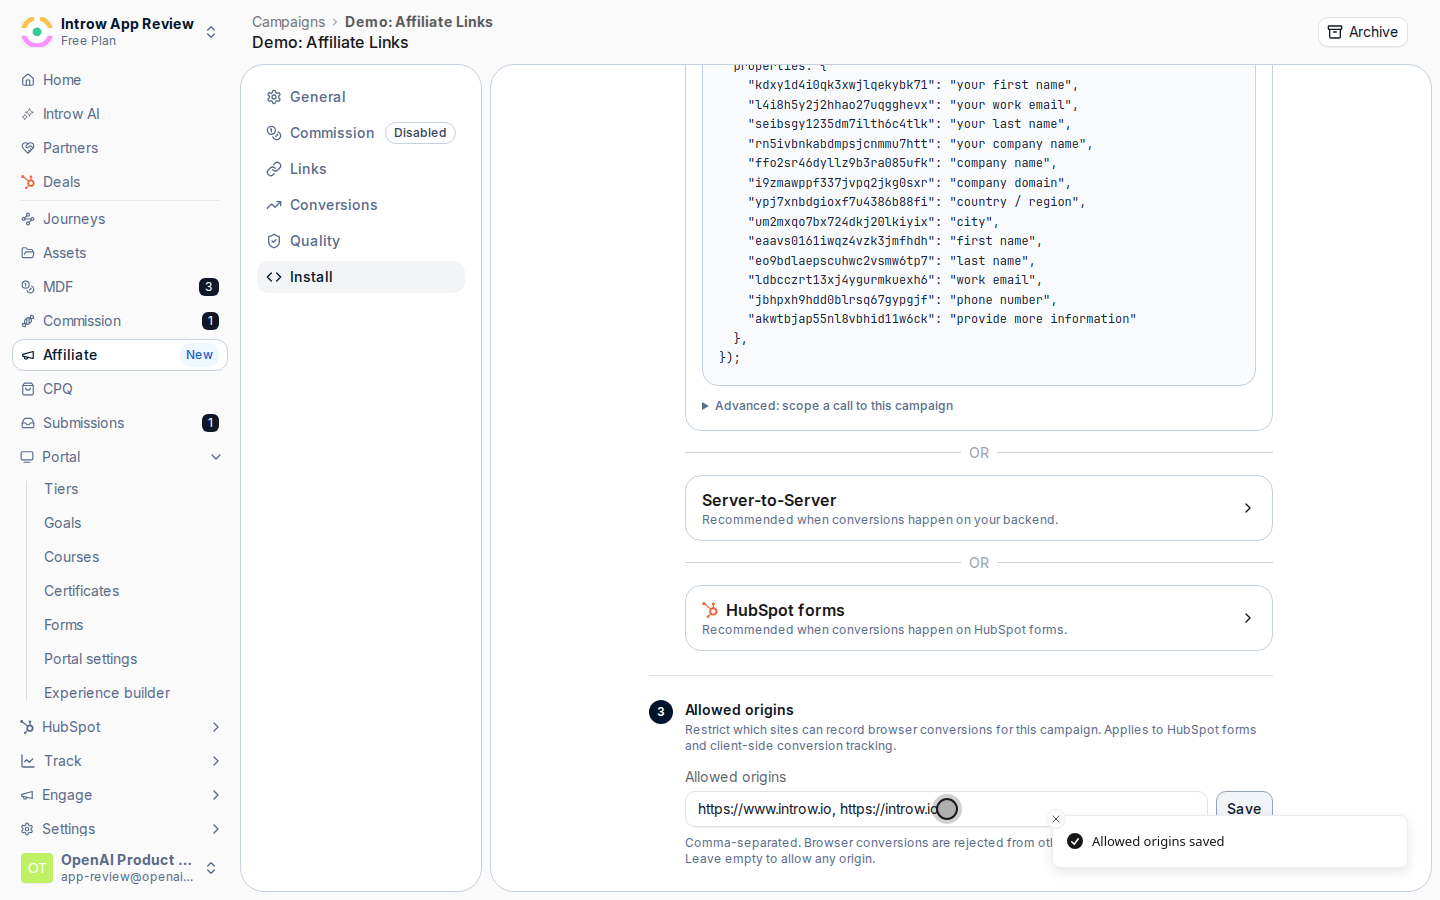This screenshot has height=900, width=1440.
Task: Click the Introw AI sparkle icon
Action: (28, 114)
